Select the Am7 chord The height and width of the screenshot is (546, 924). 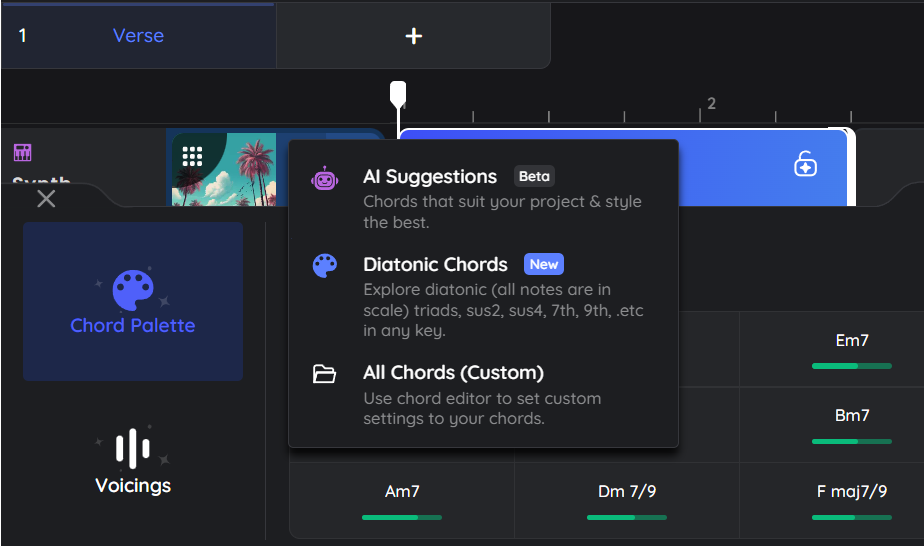click(x=402, y=491)
